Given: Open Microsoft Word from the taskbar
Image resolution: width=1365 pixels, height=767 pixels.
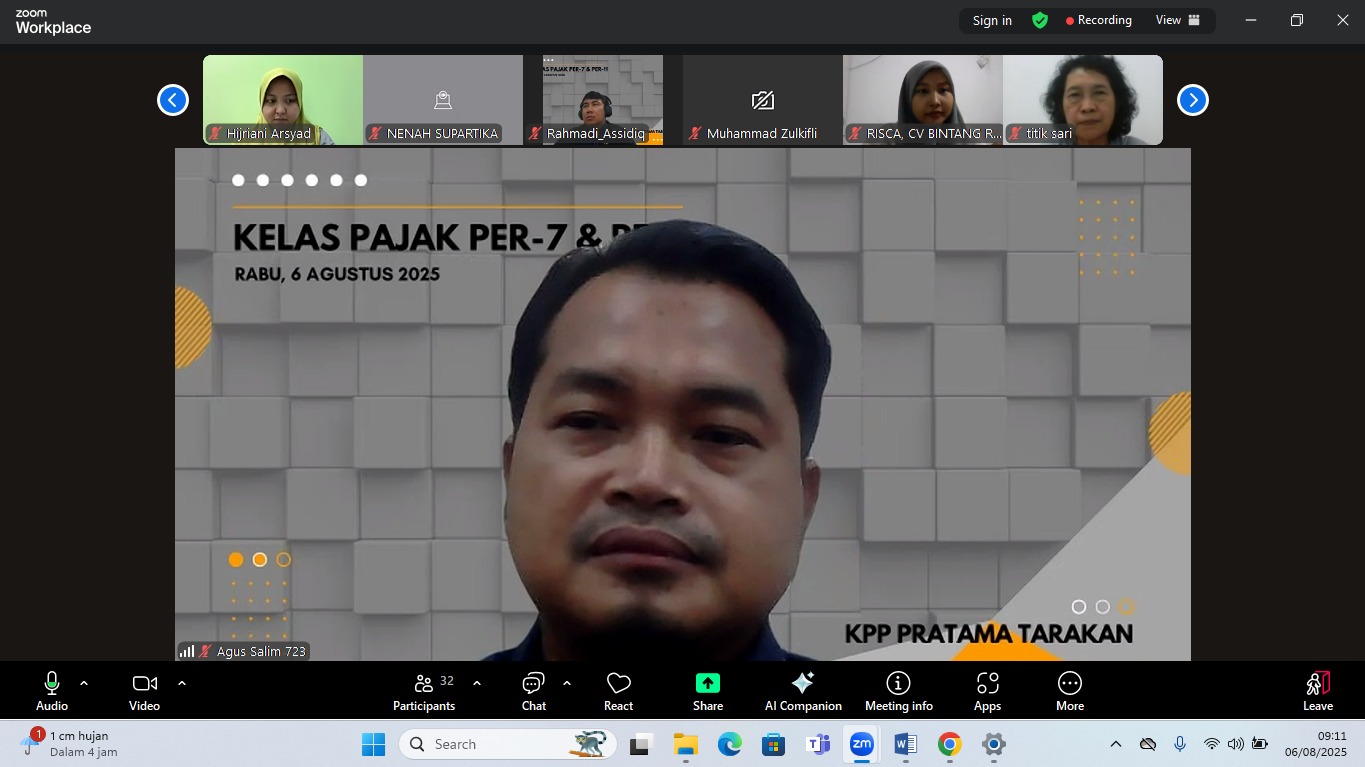Looking at the screenshot, I should [x=905, y=745].
